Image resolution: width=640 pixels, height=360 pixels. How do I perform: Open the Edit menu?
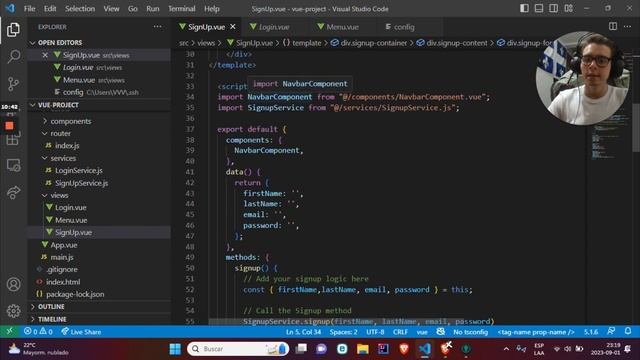[50, 9]
